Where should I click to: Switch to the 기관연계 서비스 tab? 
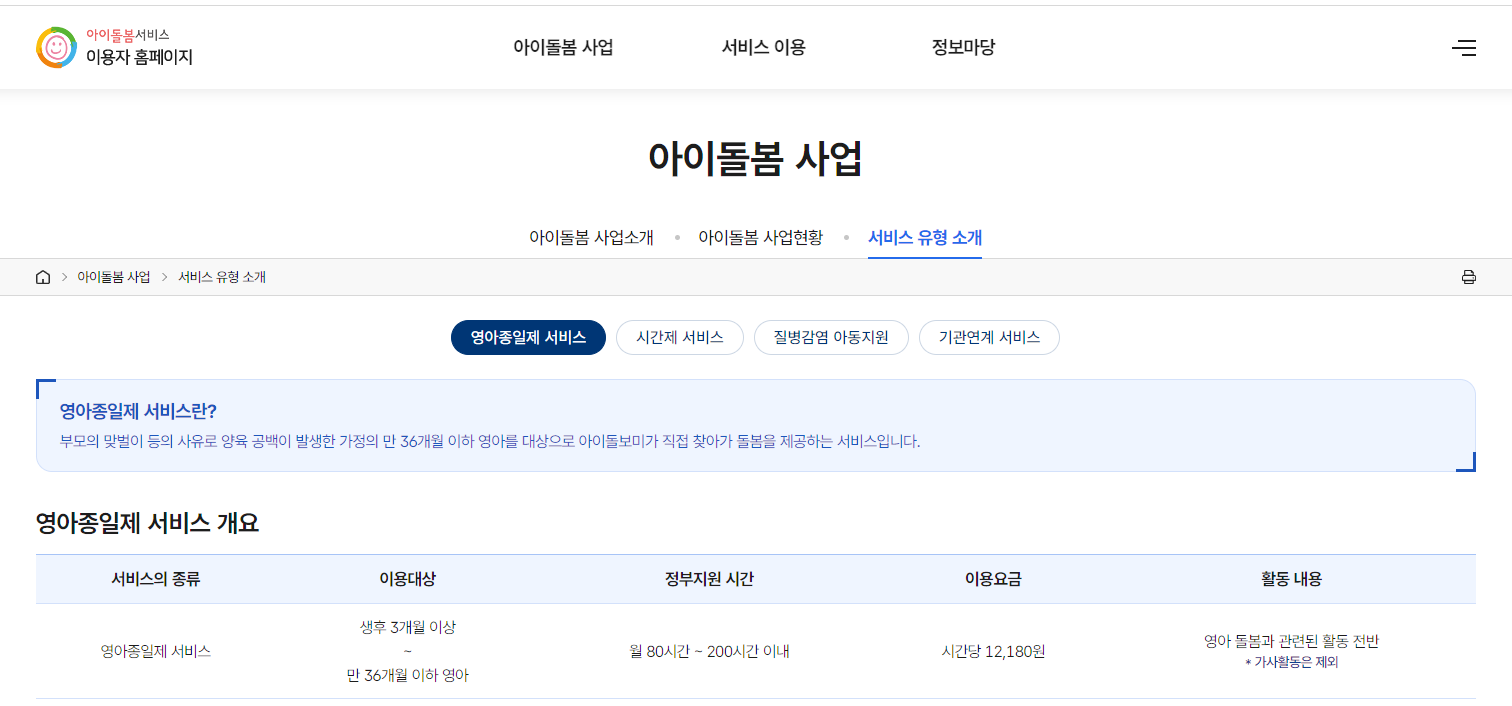989,337
